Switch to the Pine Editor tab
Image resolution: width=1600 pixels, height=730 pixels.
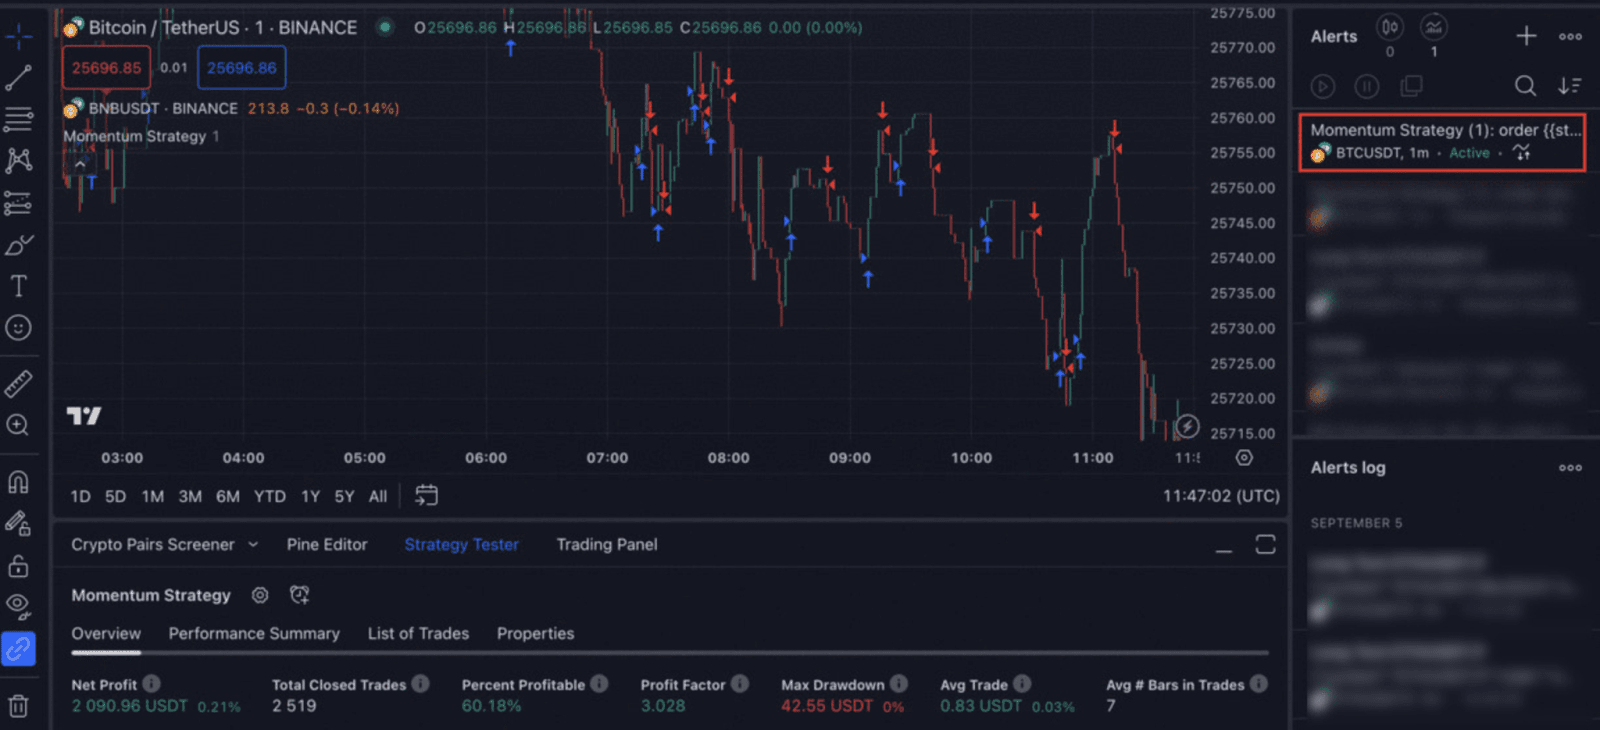click(x=327, y=545)
